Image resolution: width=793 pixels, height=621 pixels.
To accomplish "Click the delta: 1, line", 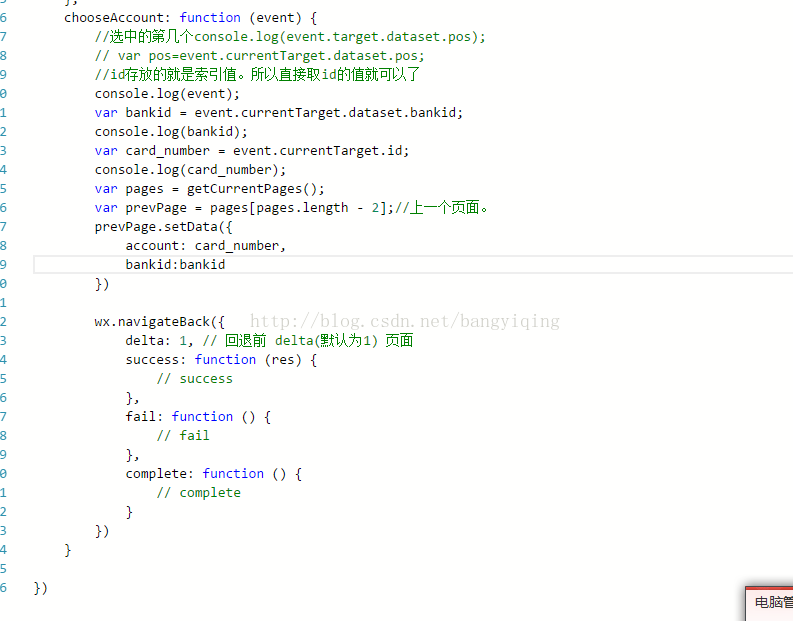I will (x=269, y=341).
